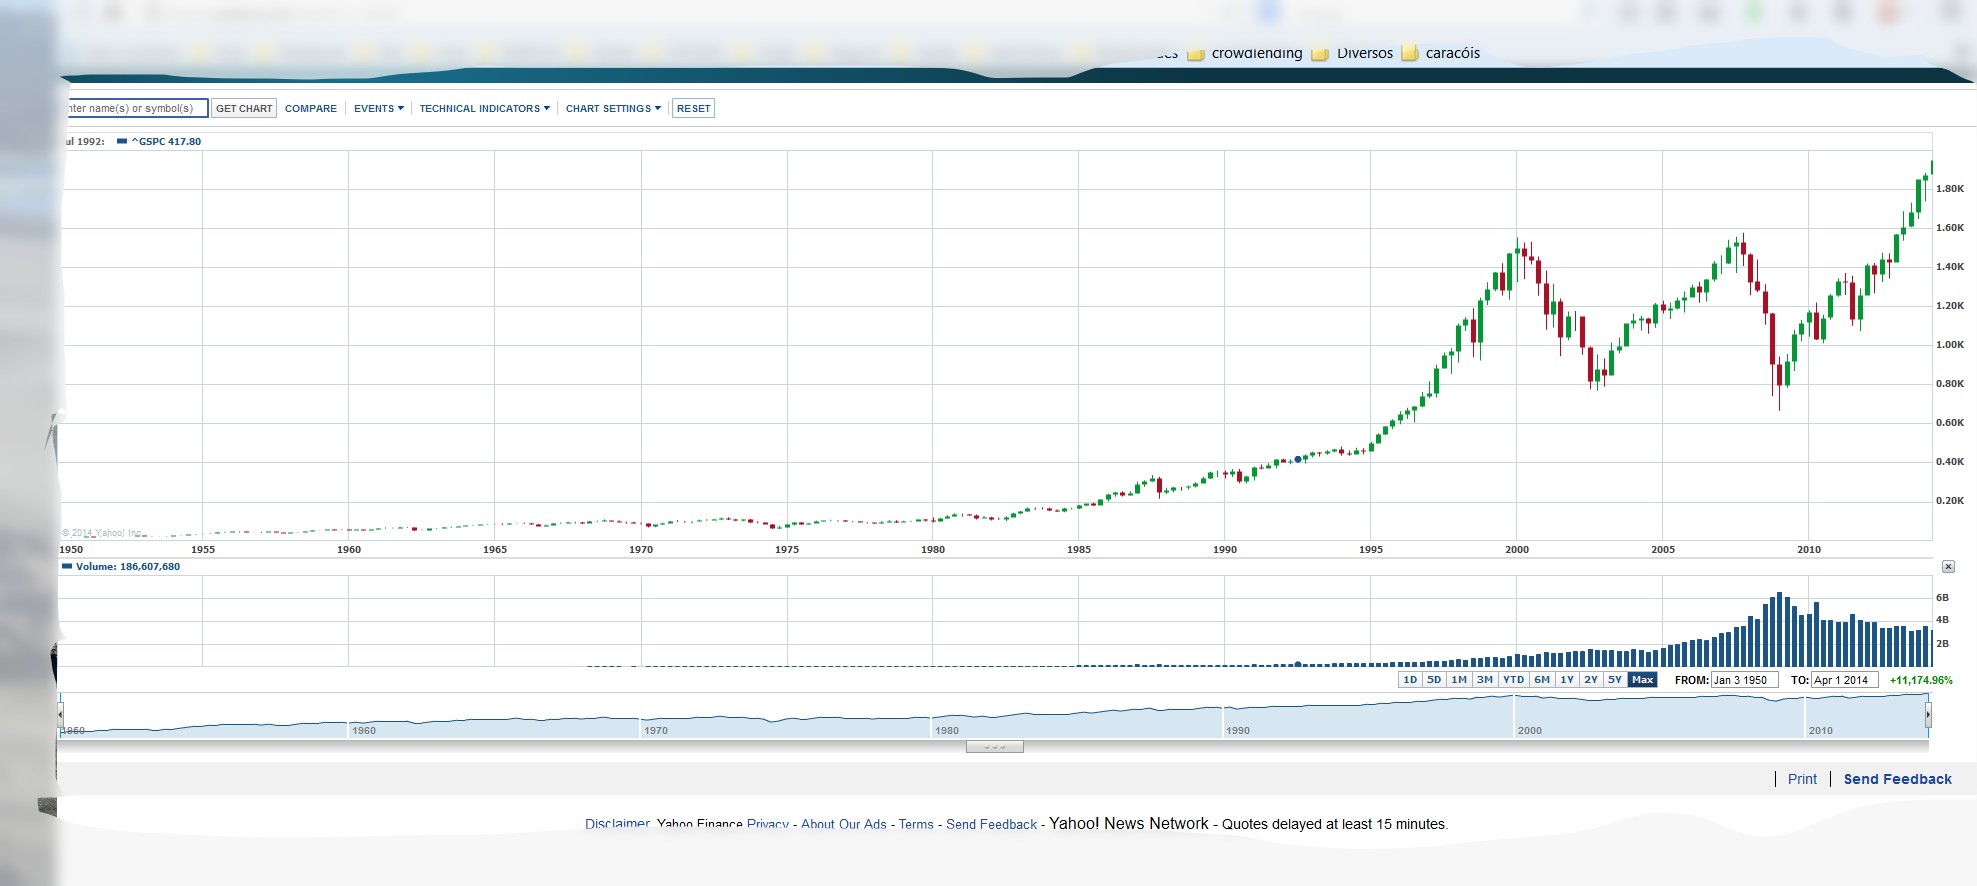This screenshot has height=886, width=1977.
Task: Open the Technical Indicators dropdown
Action: [484, 109]
